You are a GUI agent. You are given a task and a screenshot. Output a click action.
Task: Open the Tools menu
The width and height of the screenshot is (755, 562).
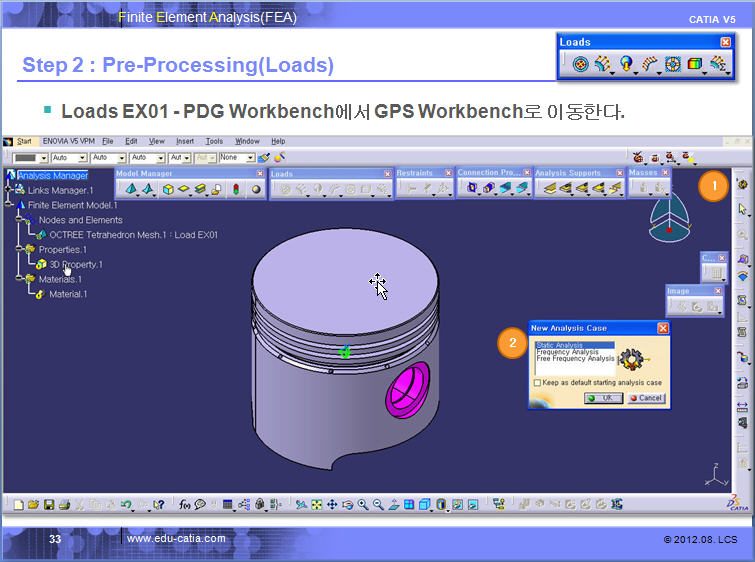click(214, 142)
